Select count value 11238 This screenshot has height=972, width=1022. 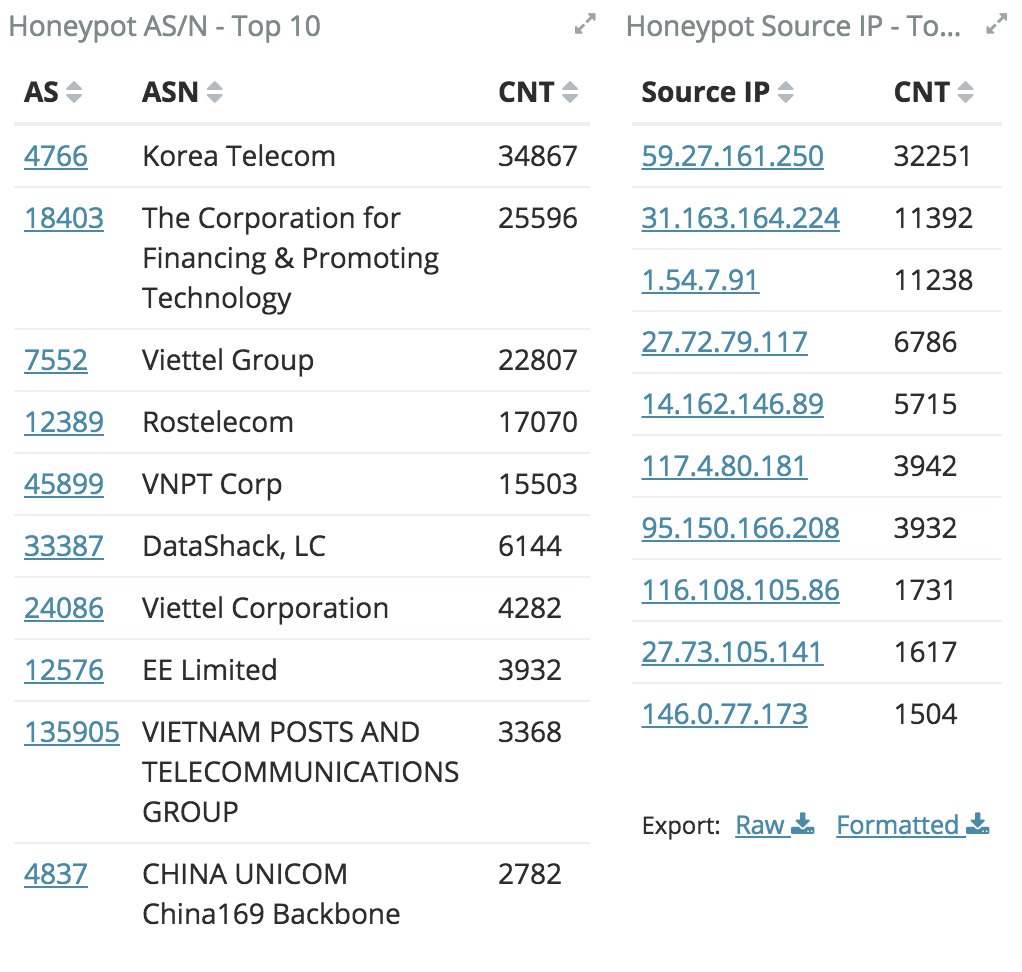coord(933,280)
